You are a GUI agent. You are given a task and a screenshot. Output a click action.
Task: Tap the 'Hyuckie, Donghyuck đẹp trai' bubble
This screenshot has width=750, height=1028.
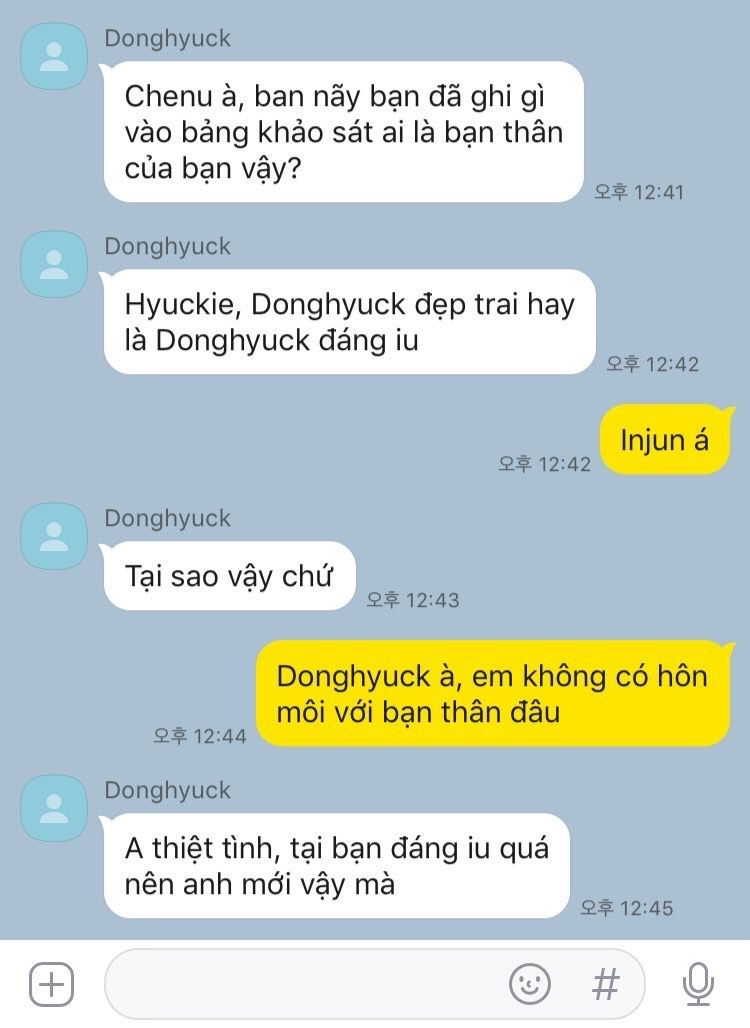point(349,322)
